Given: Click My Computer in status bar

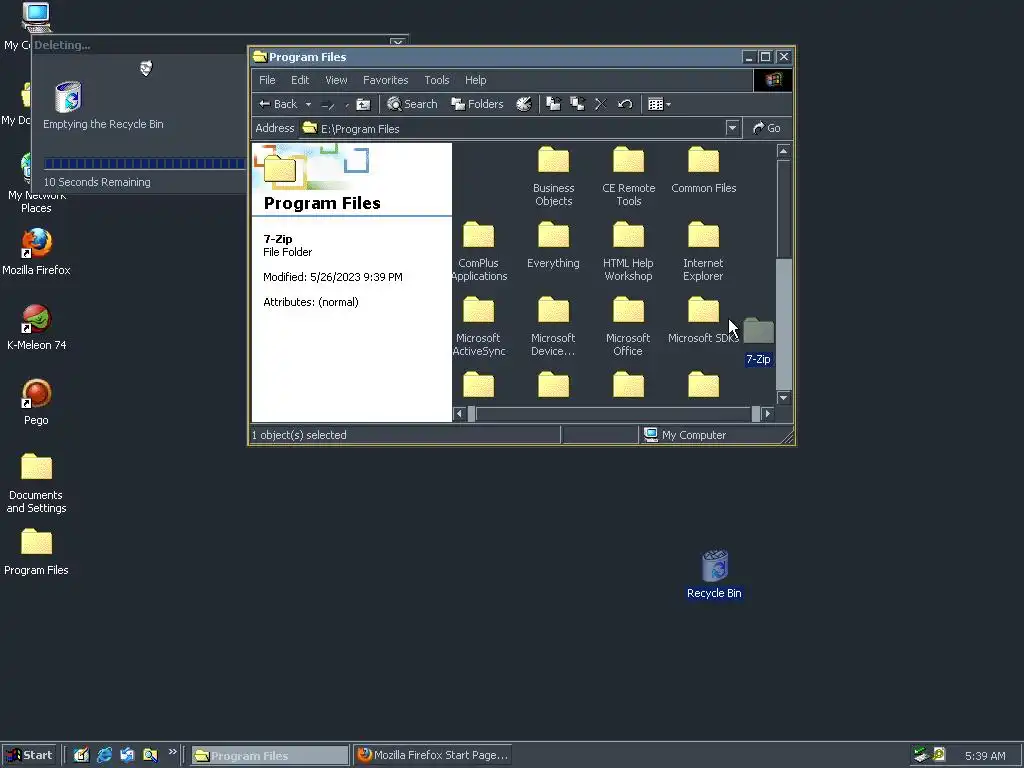Looking at the screenshot, I should click(x=684, y=435).
